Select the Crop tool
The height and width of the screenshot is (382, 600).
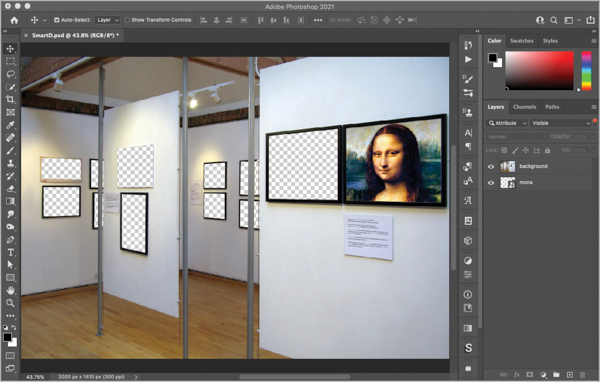(x=10, y=100)
